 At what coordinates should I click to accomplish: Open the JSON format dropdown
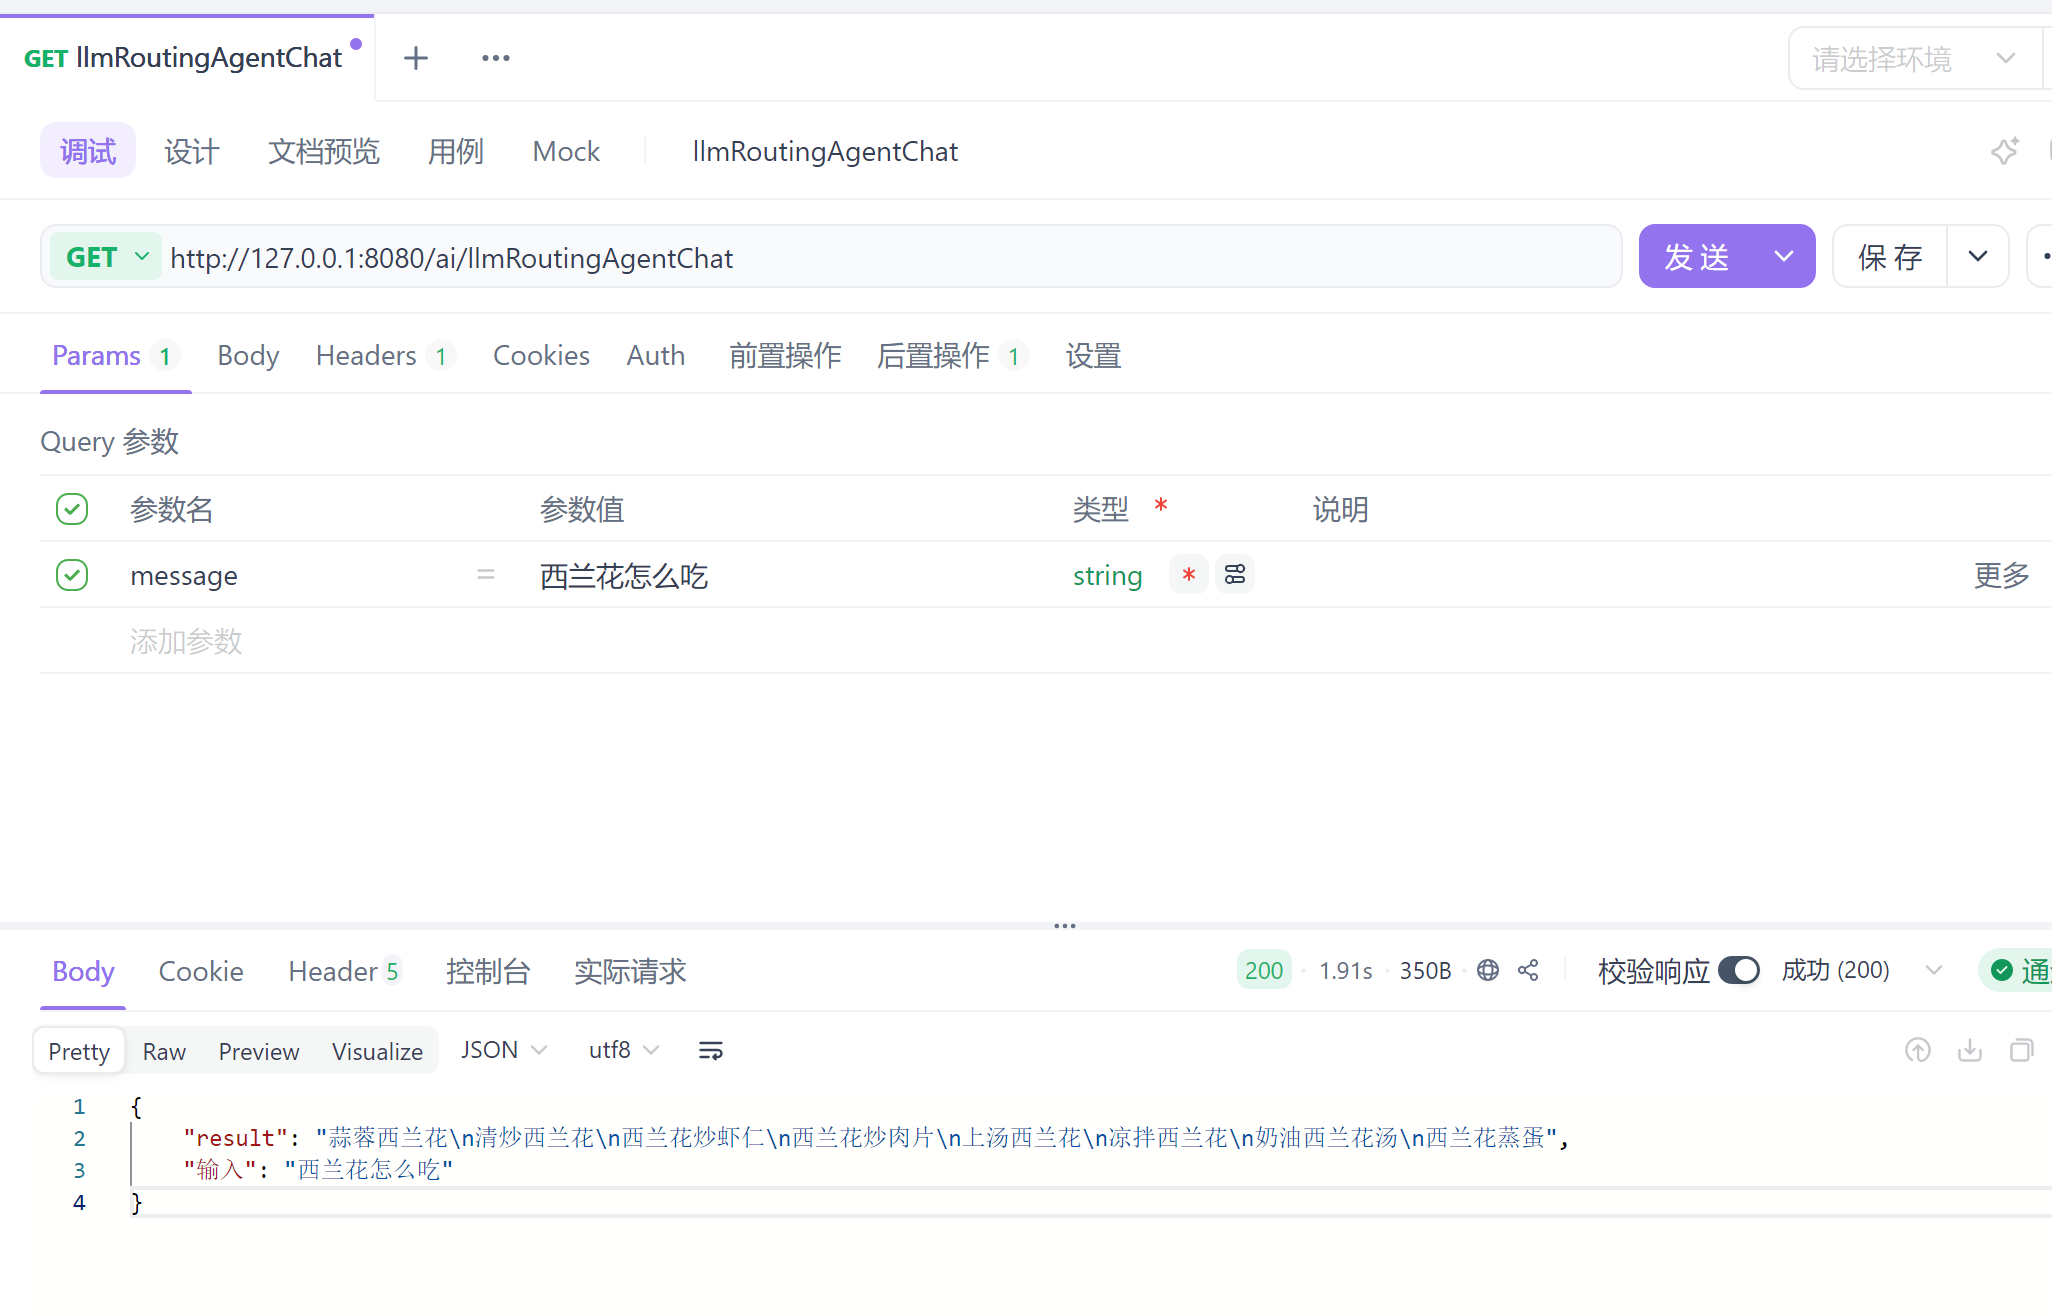click(504, 1050)
